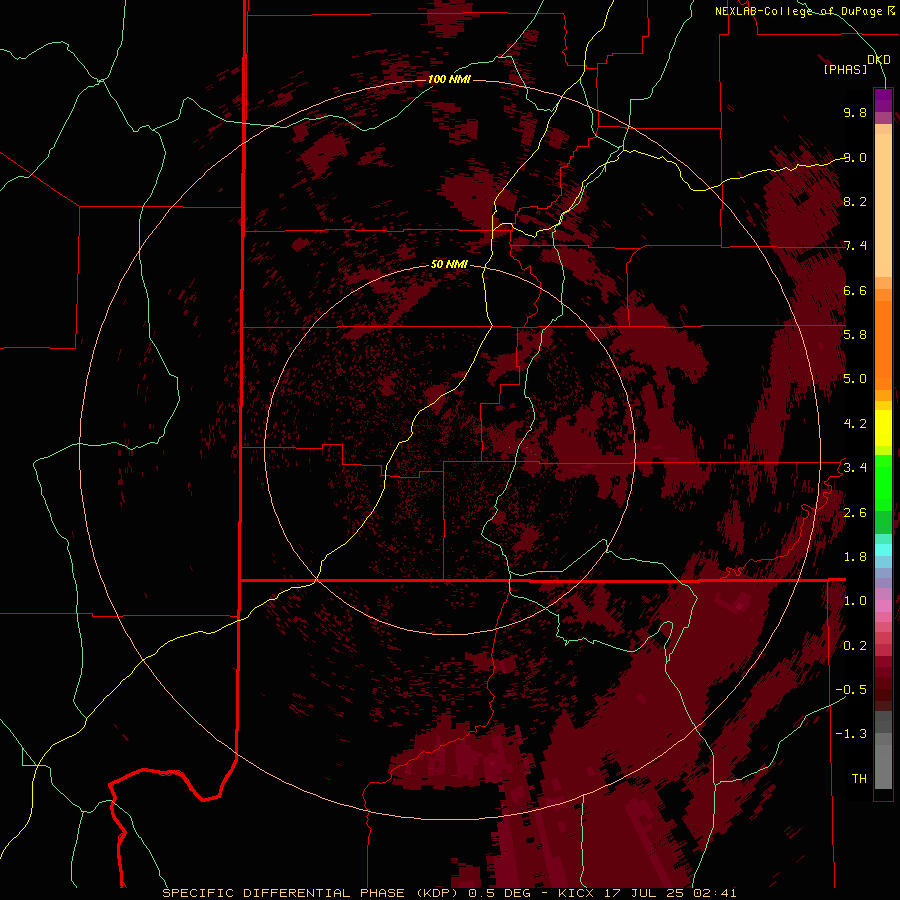Image resolution: width=900 pixels, height=900 pixels.
Task: Pick the yellow segment of the color bar
Action: pyautogui.click(x=883, y=428)
